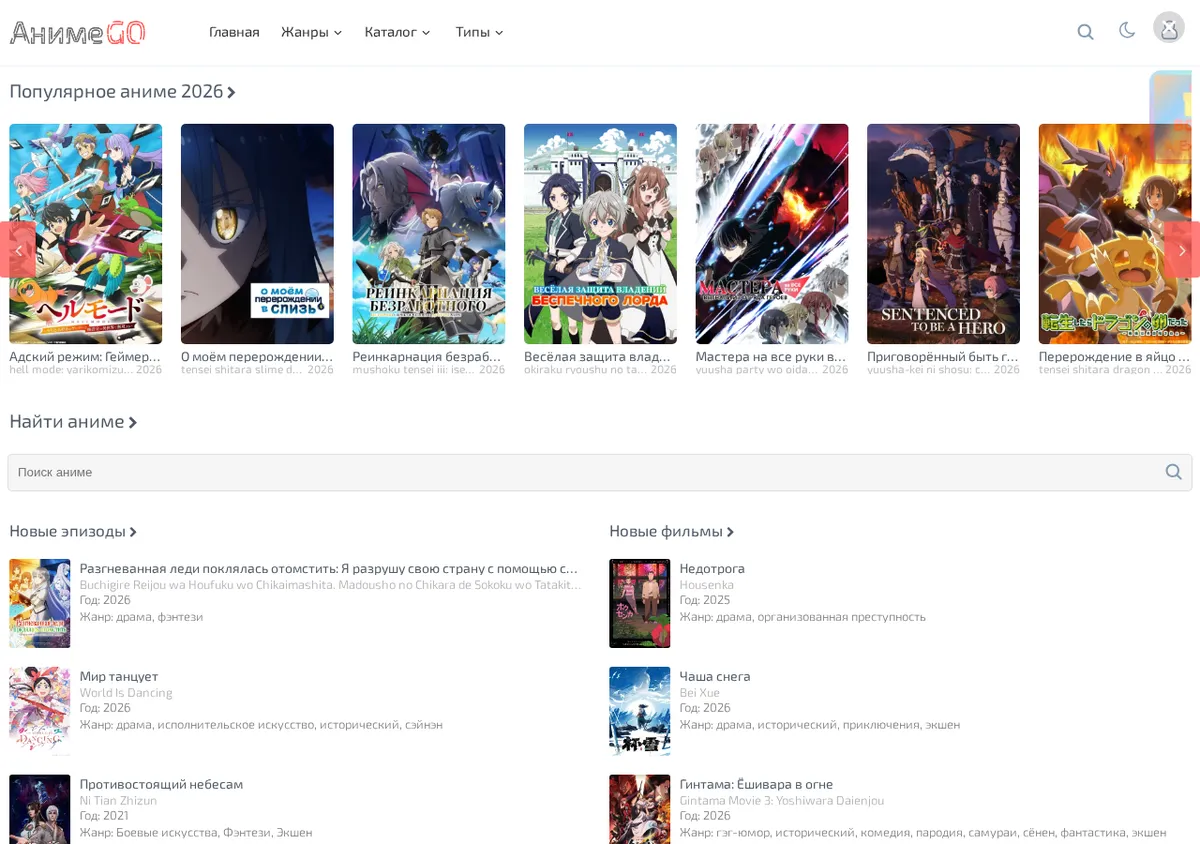Open the Недотрога film title

pos(712,569)
